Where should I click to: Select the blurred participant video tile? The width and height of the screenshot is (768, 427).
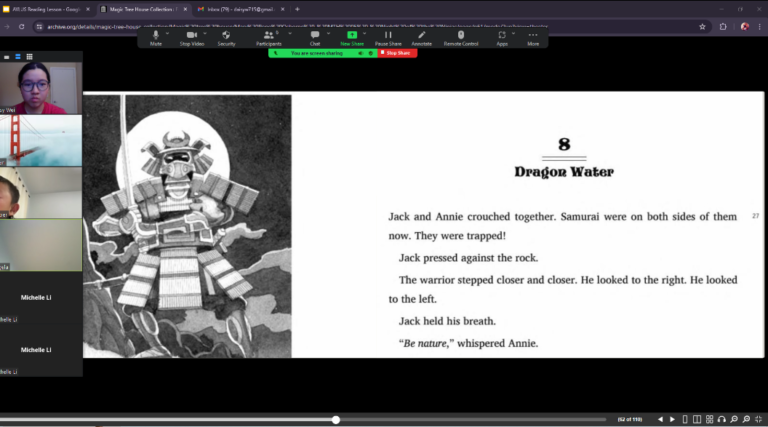(x=41, y=245)
